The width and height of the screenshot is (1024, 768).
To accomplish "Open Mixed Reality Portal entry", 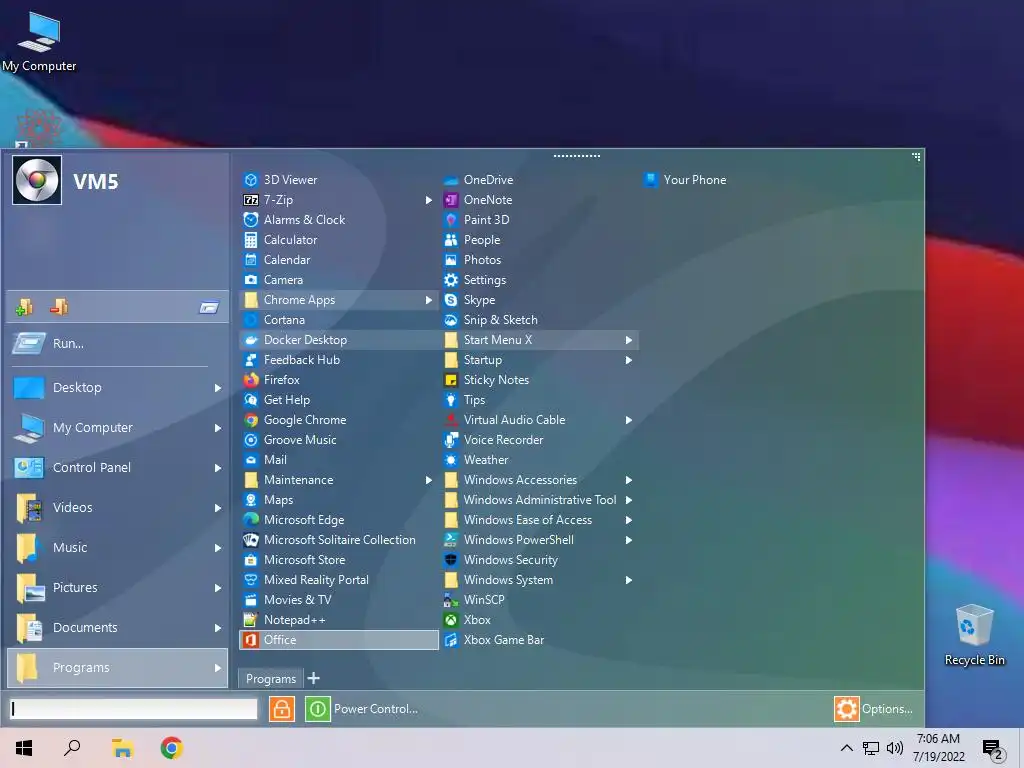I will [x=306, y=580].
